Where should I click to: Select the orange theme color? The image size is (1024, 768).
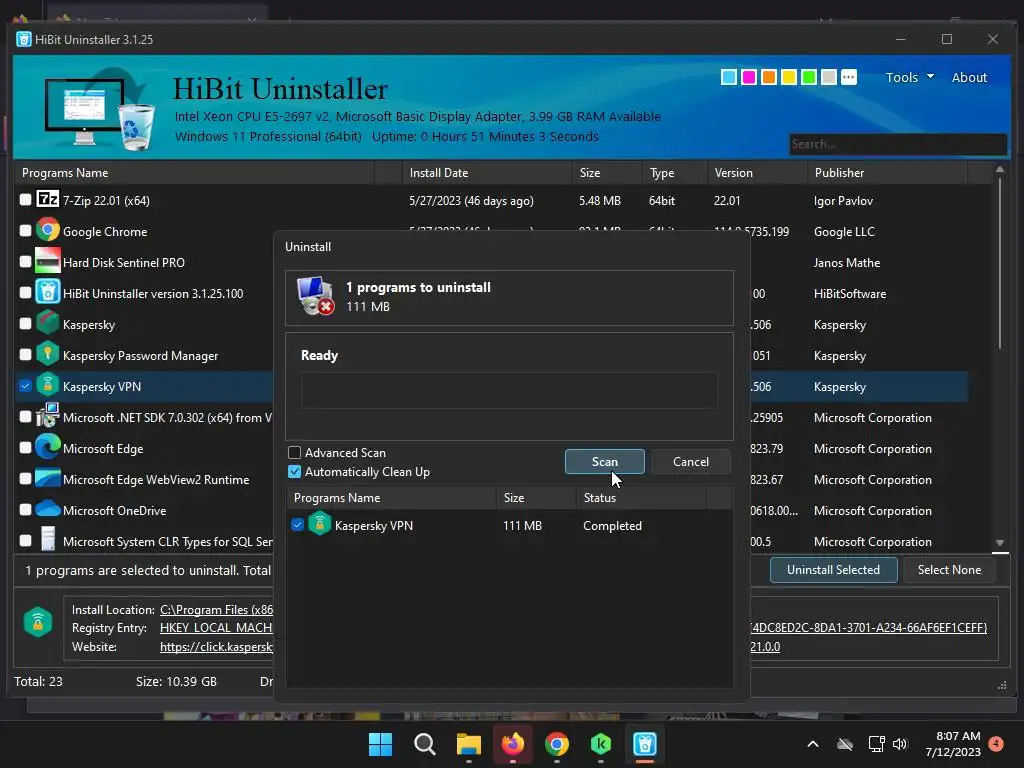[x=769, y=77]
